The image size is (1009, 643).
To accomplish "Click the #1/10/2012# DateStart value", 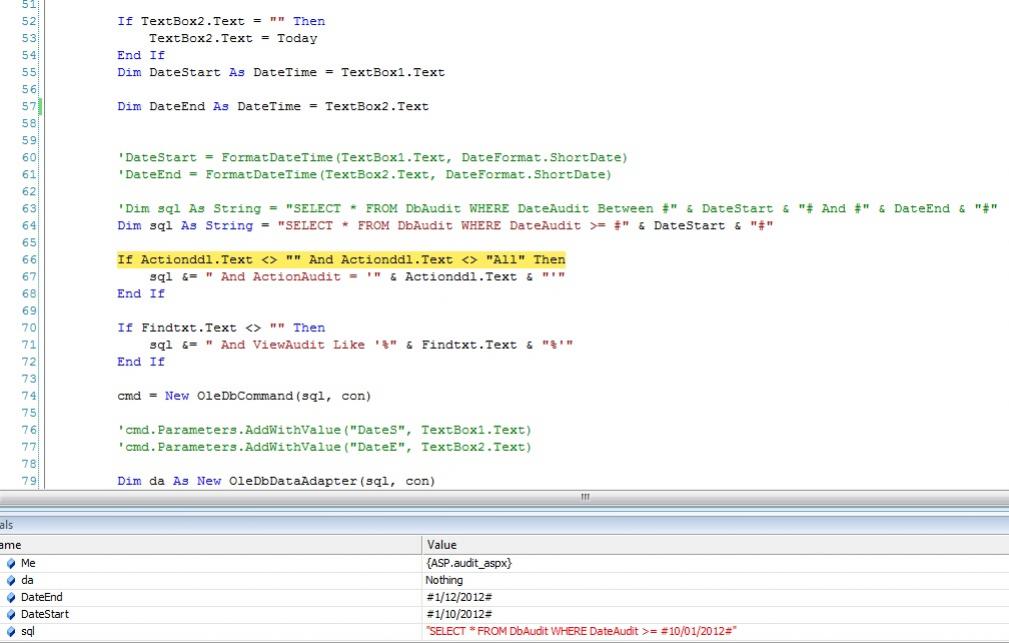I will [459, 614].
